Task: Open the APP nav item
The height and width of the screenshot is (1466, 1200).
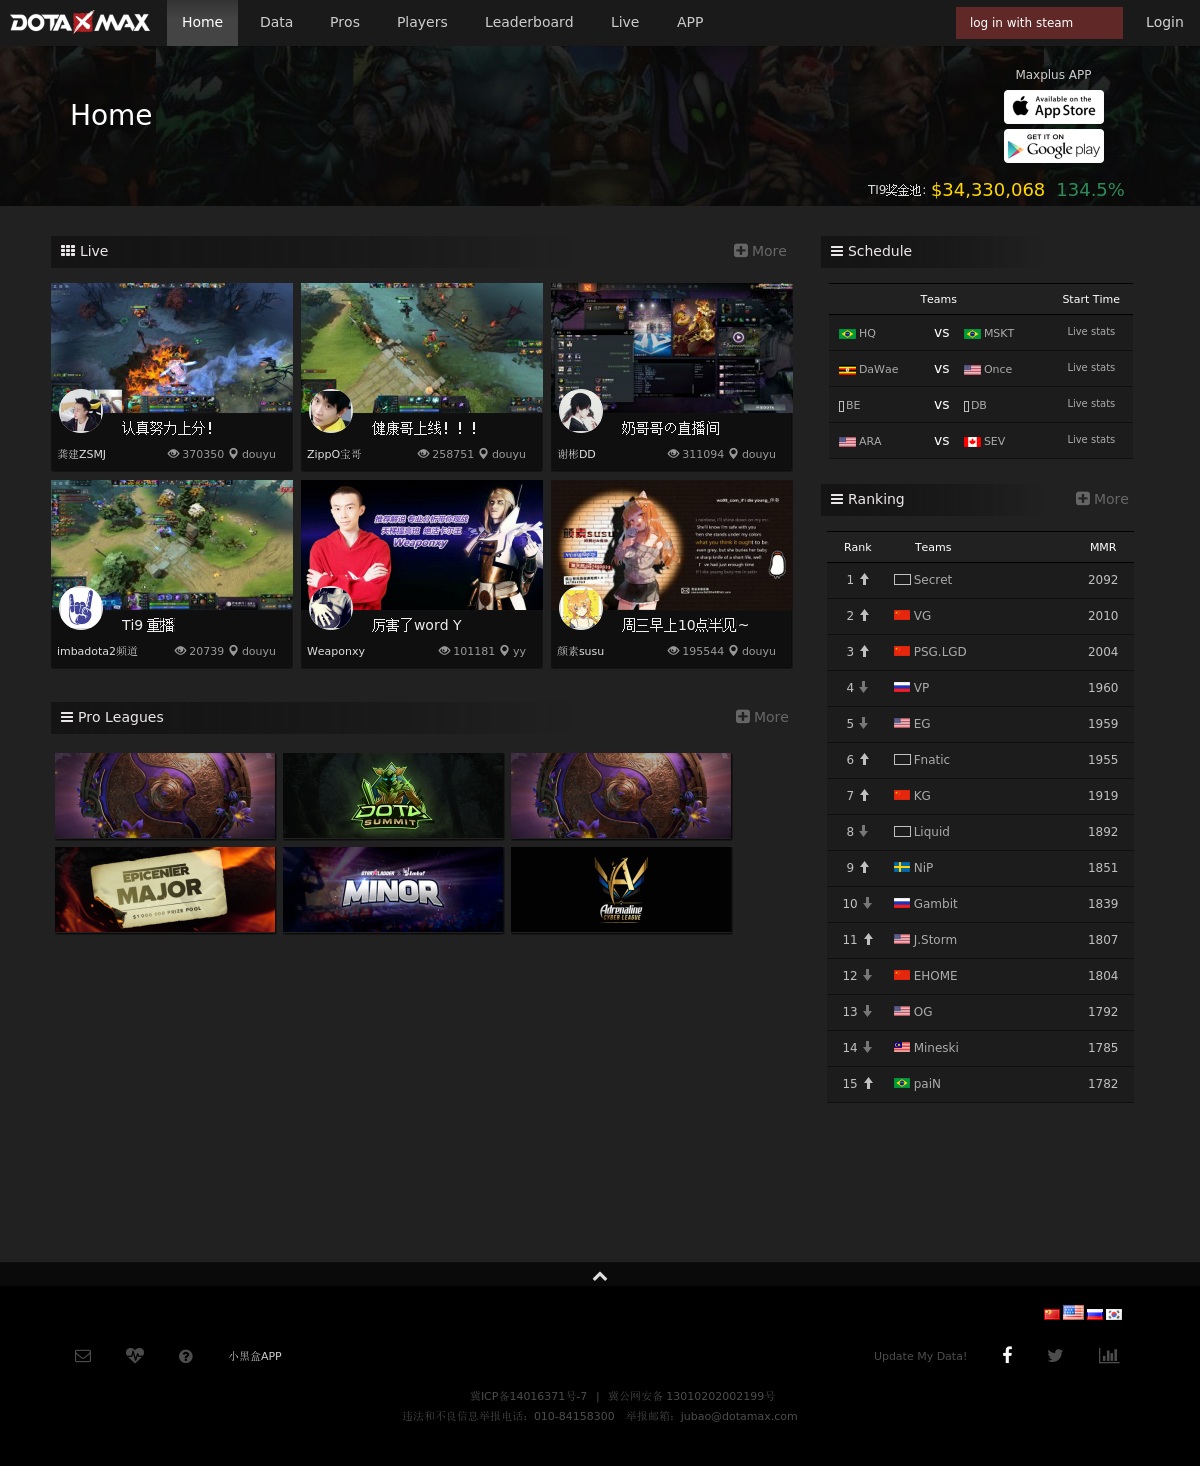Action: click(x=690, y=22)
